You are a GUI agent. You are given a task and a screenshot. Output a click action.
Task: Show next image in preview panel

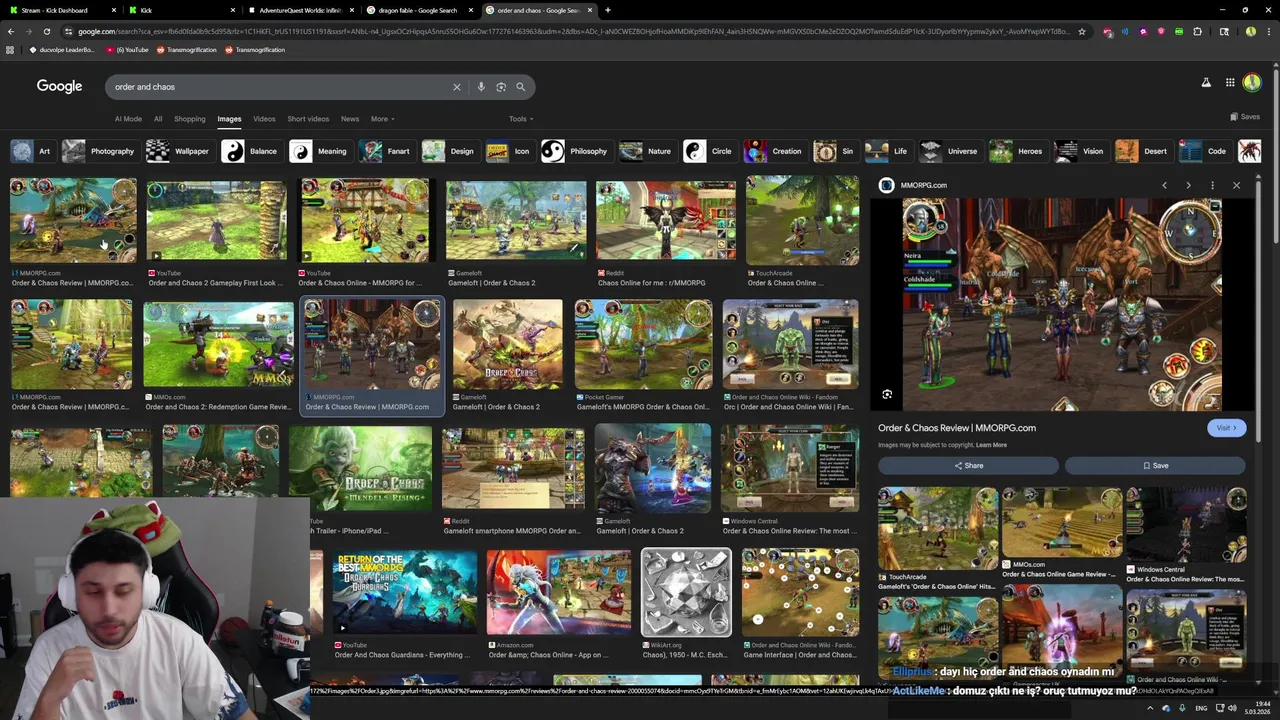(x=1188, y=185)
